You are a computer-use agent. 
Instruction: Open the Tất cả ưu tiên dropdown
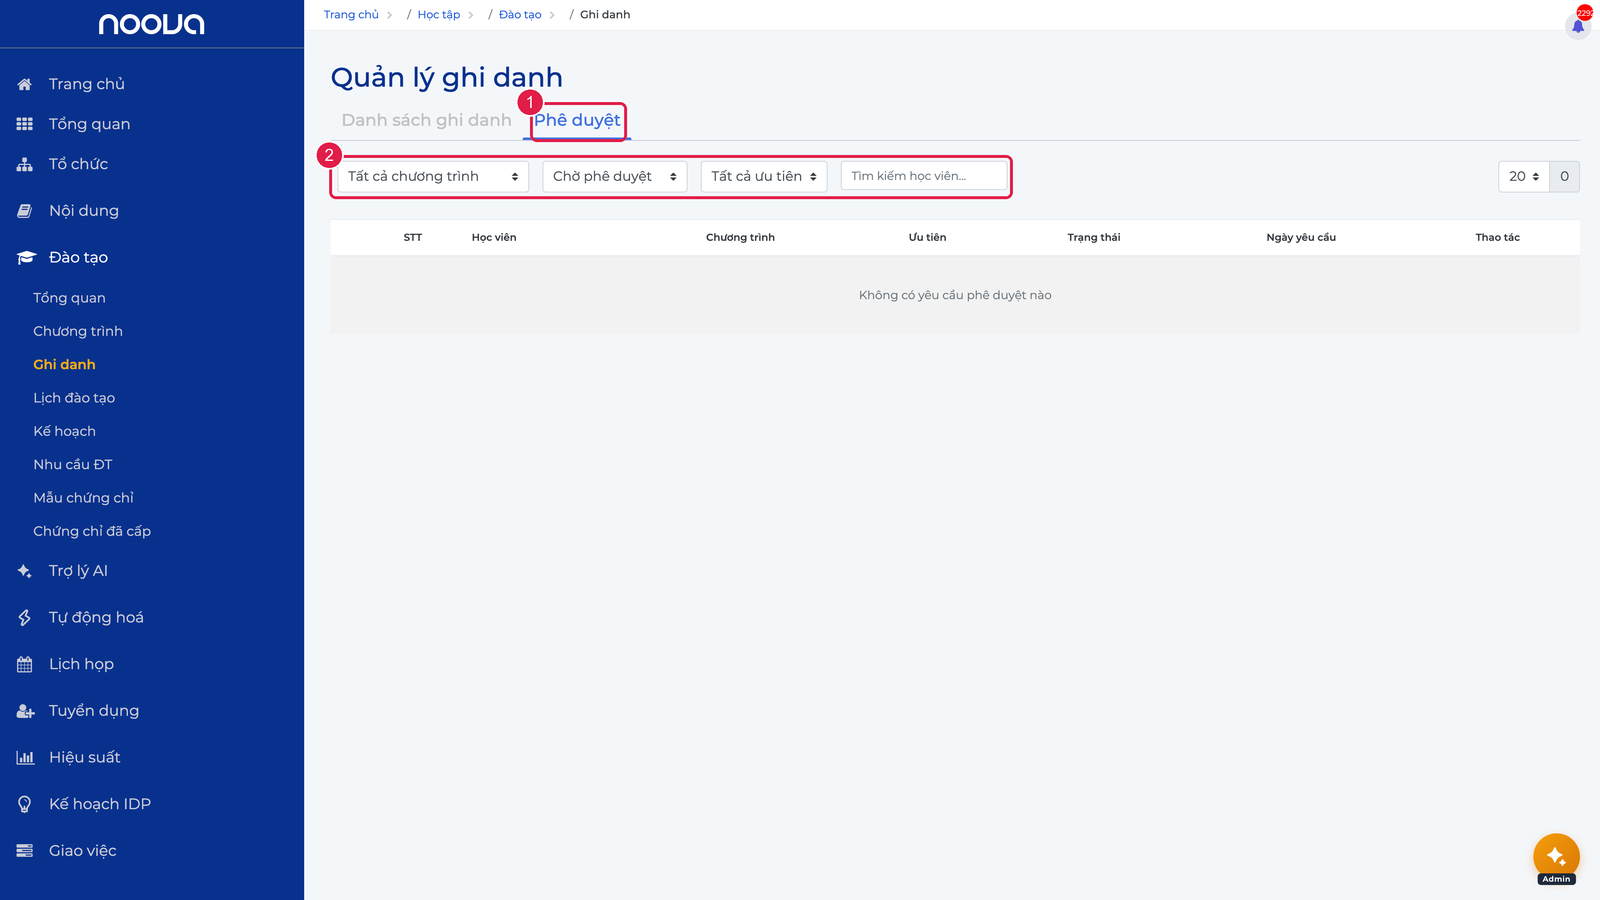click(764, 176)
